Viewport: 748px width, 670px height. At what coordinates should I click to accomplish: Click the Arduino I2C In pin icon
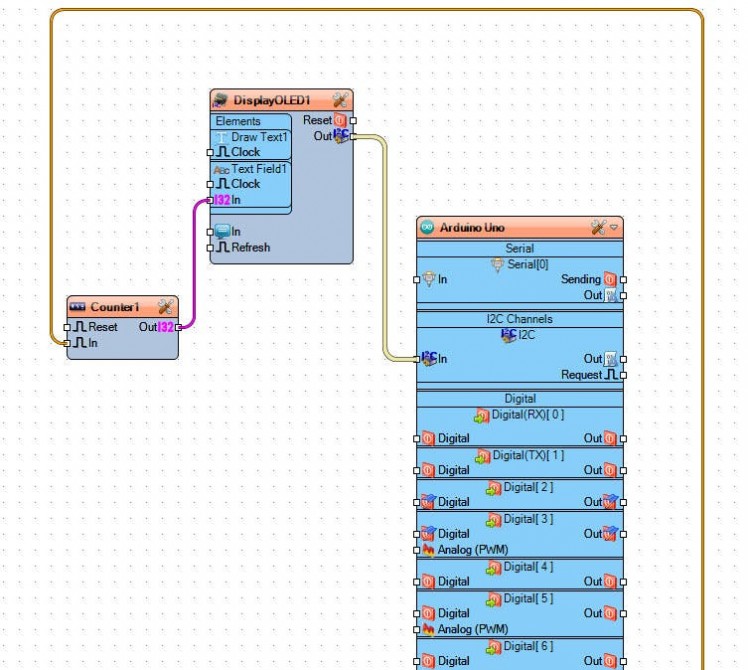pos(429,359)
